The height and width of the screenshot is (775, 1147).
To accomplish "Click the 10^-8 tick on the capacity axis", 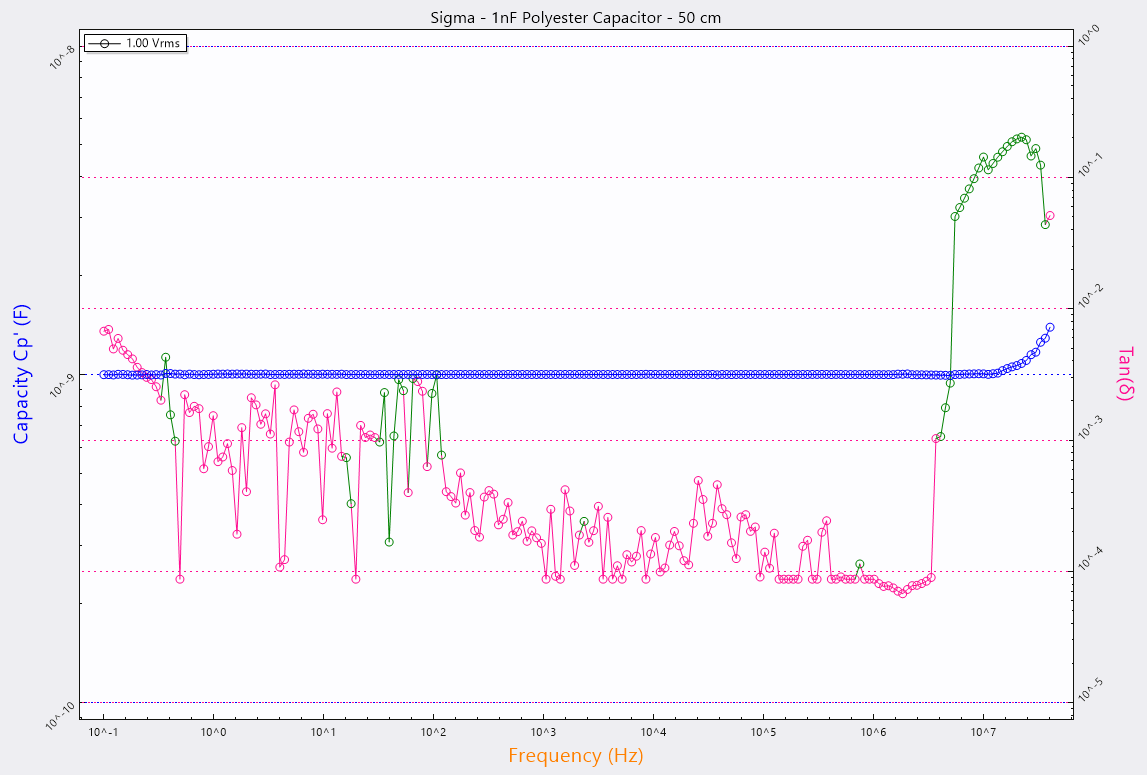I will tap(62, 56).
